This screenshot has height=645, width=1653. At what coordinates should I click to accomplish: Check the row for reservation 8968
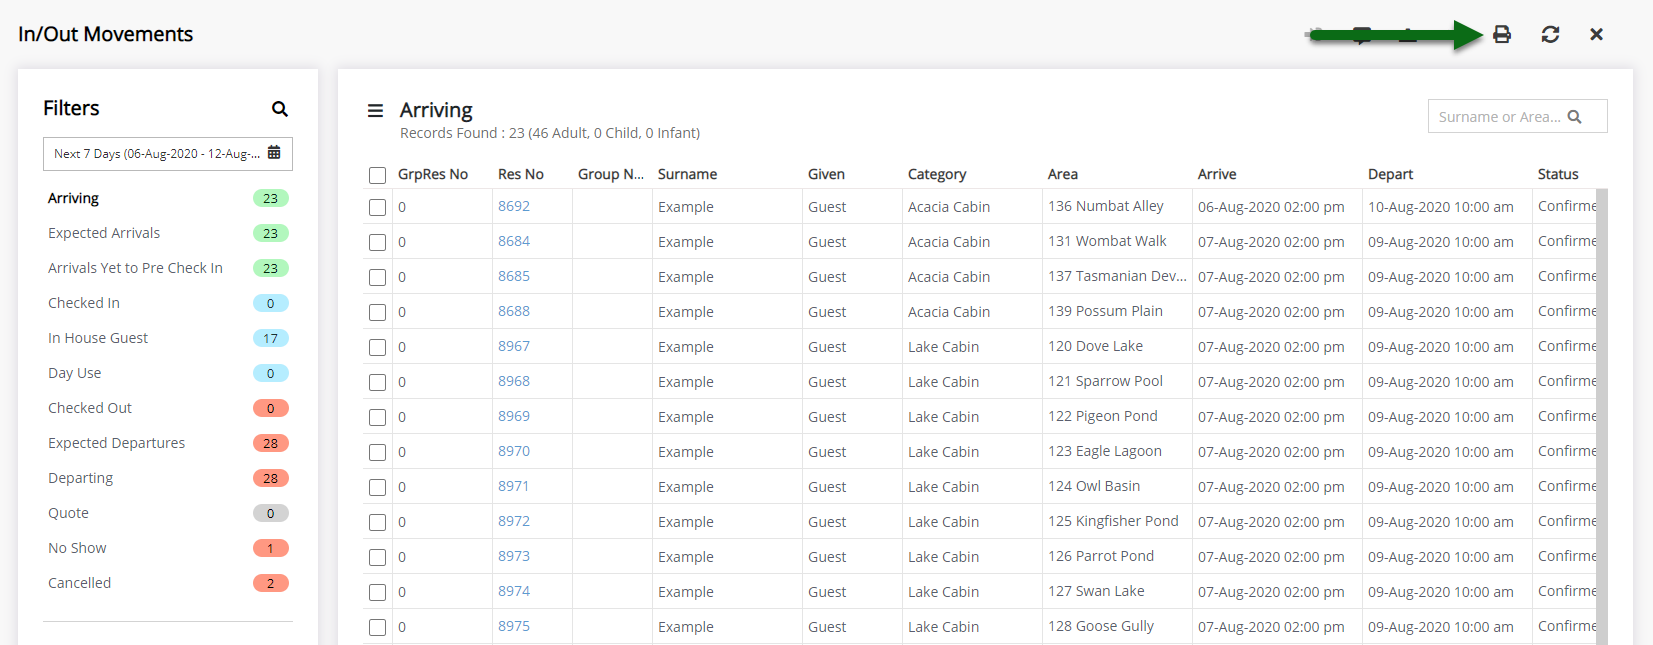pyautogui.click(x=377, y=382)
